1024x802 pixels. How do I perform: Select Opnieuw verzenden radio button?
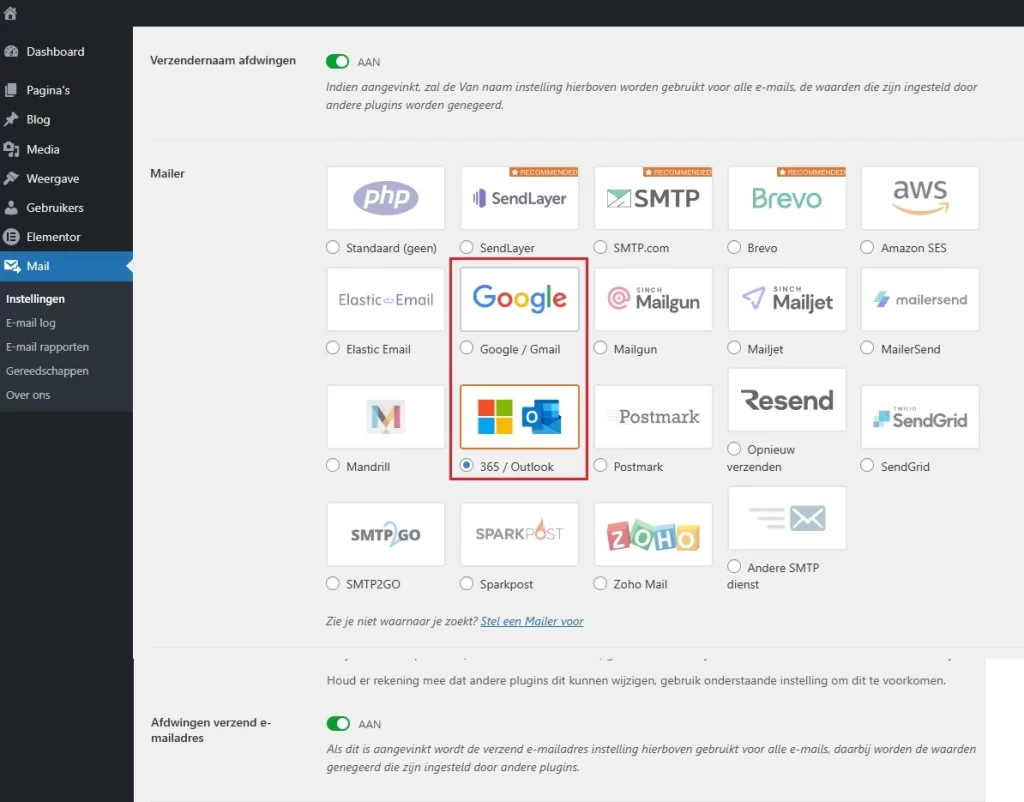(x=734, y=449)
